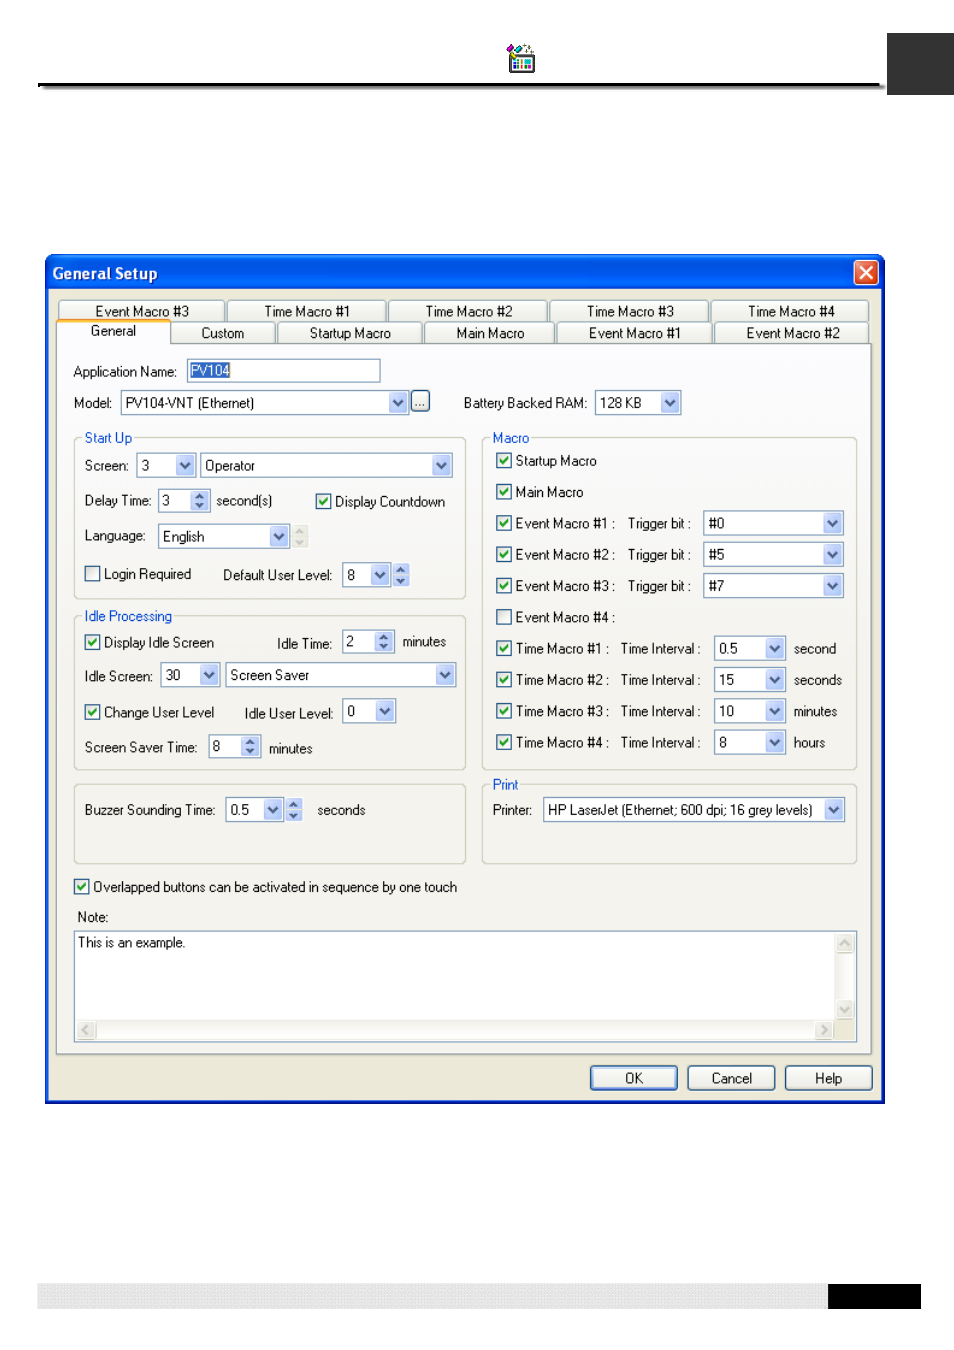Uncheck the Main Macro checkbox
The image size is (954, 1350).
point(504,491)
